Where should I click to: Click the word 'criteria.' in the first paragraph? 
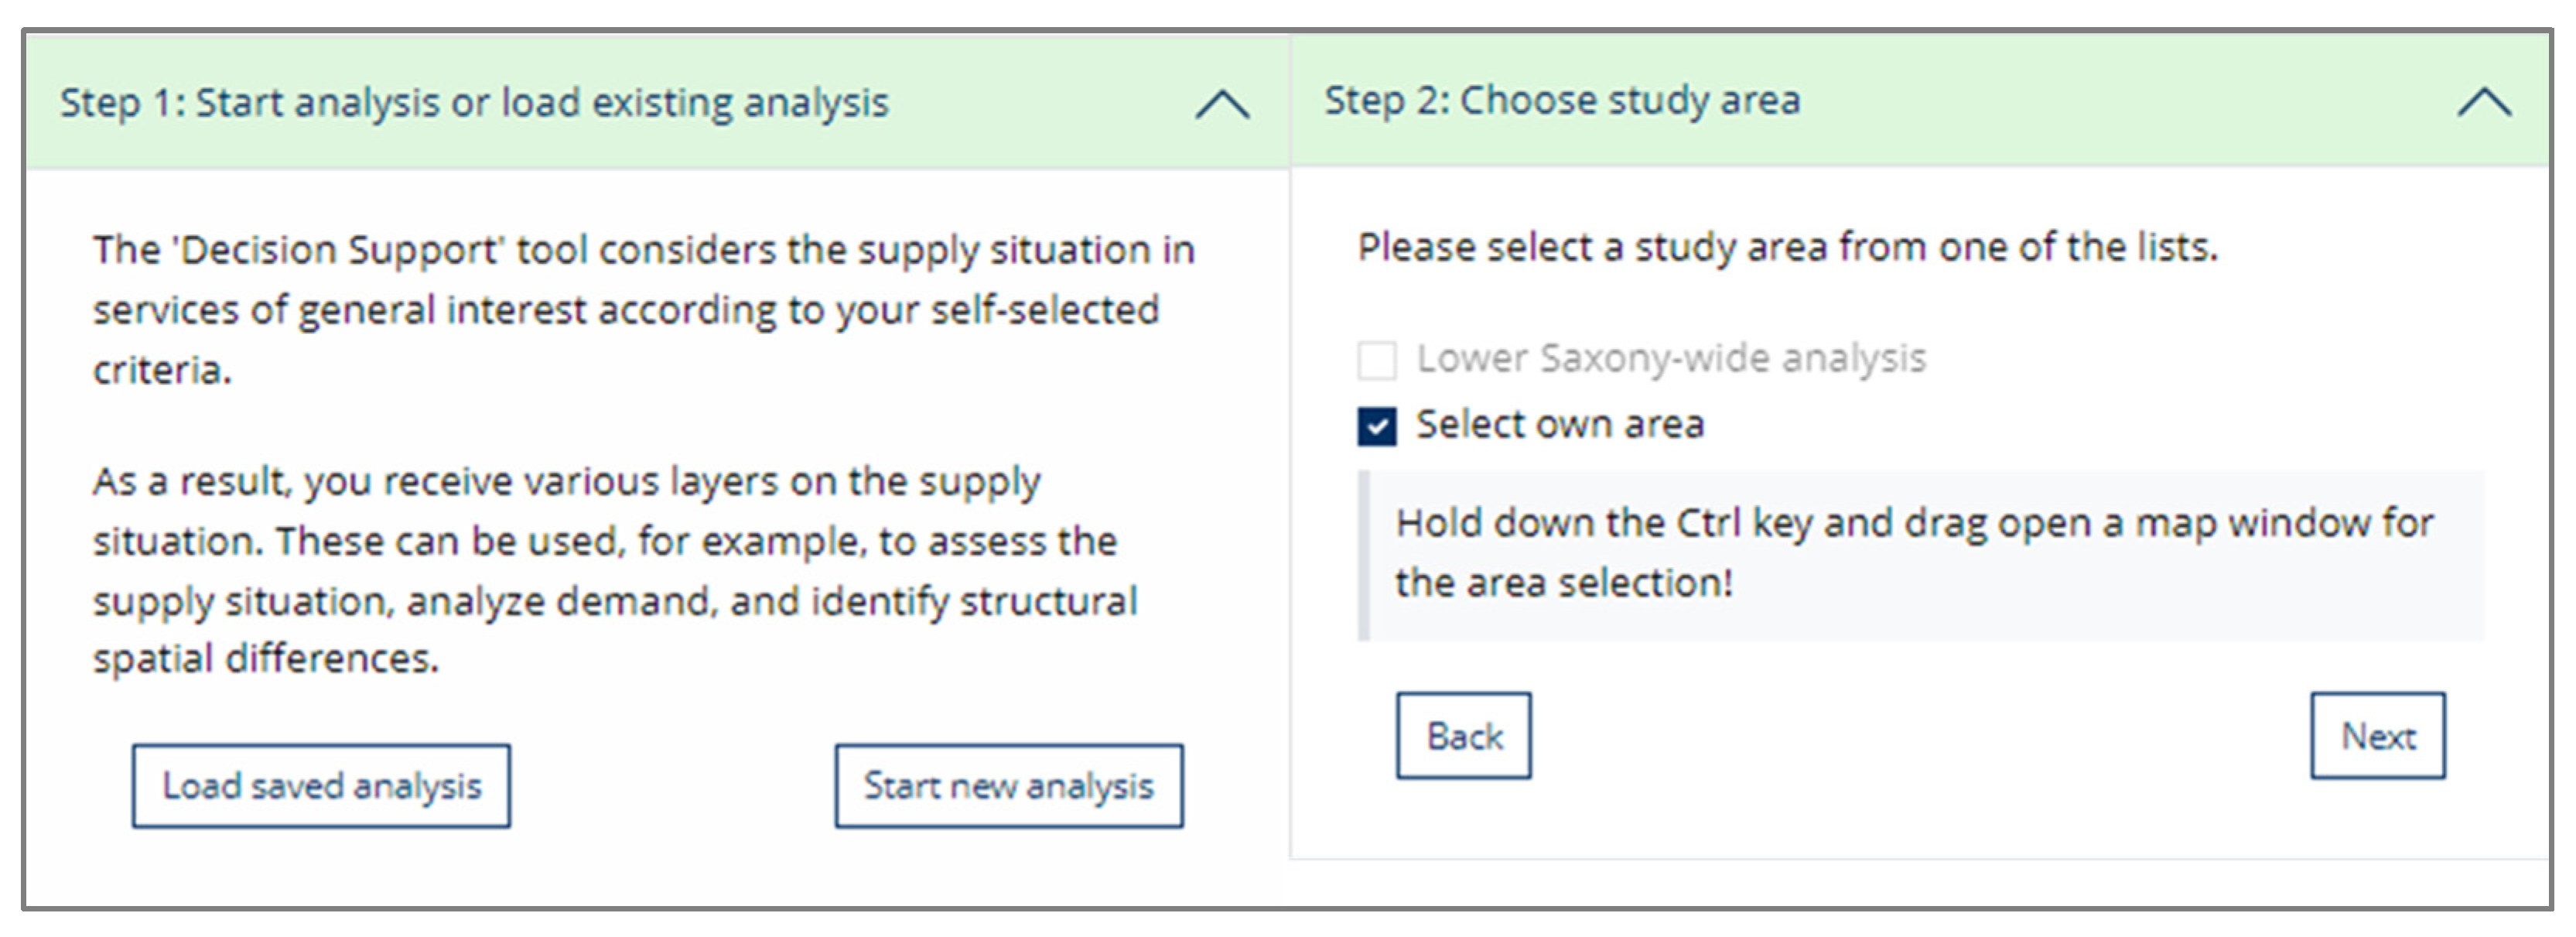click(x=162, y=370)
